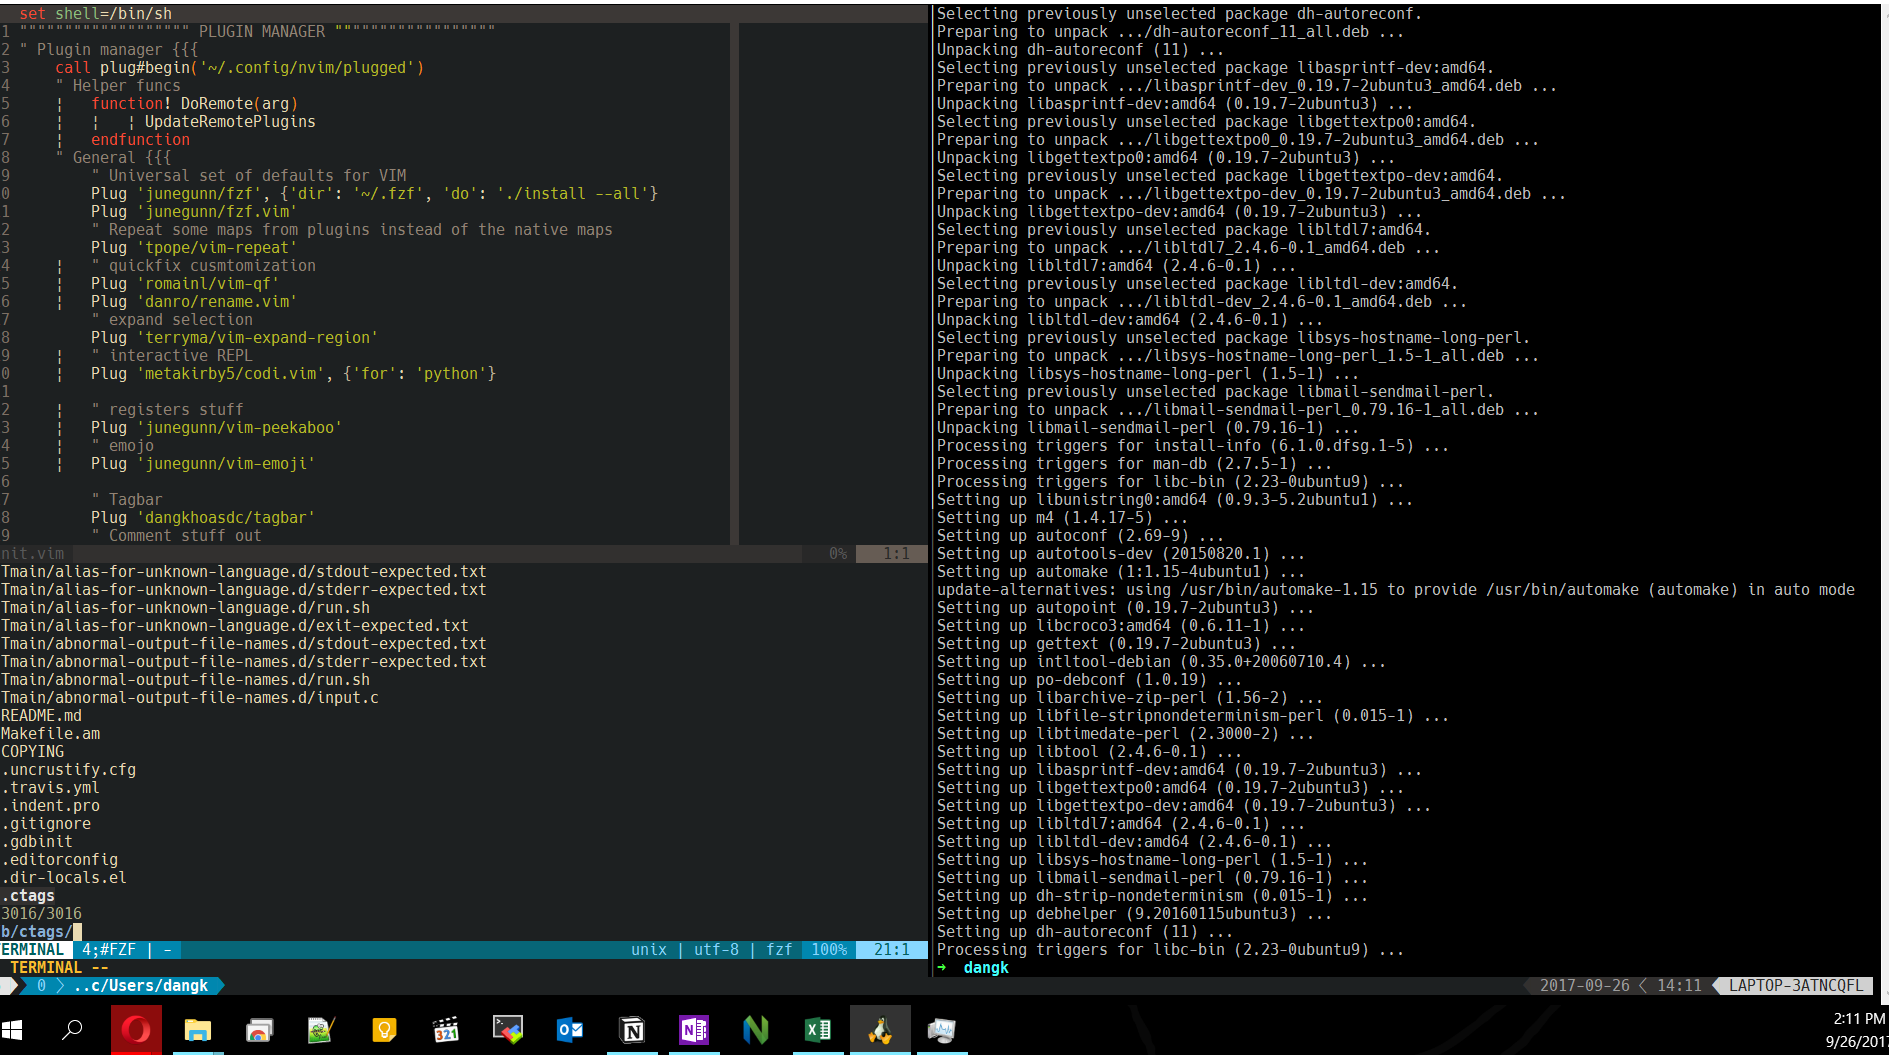Open Notepad++ icon in taskbar
Image resolution: width=1889 pixels, height=1055 pixels.
click(321, 1029)
